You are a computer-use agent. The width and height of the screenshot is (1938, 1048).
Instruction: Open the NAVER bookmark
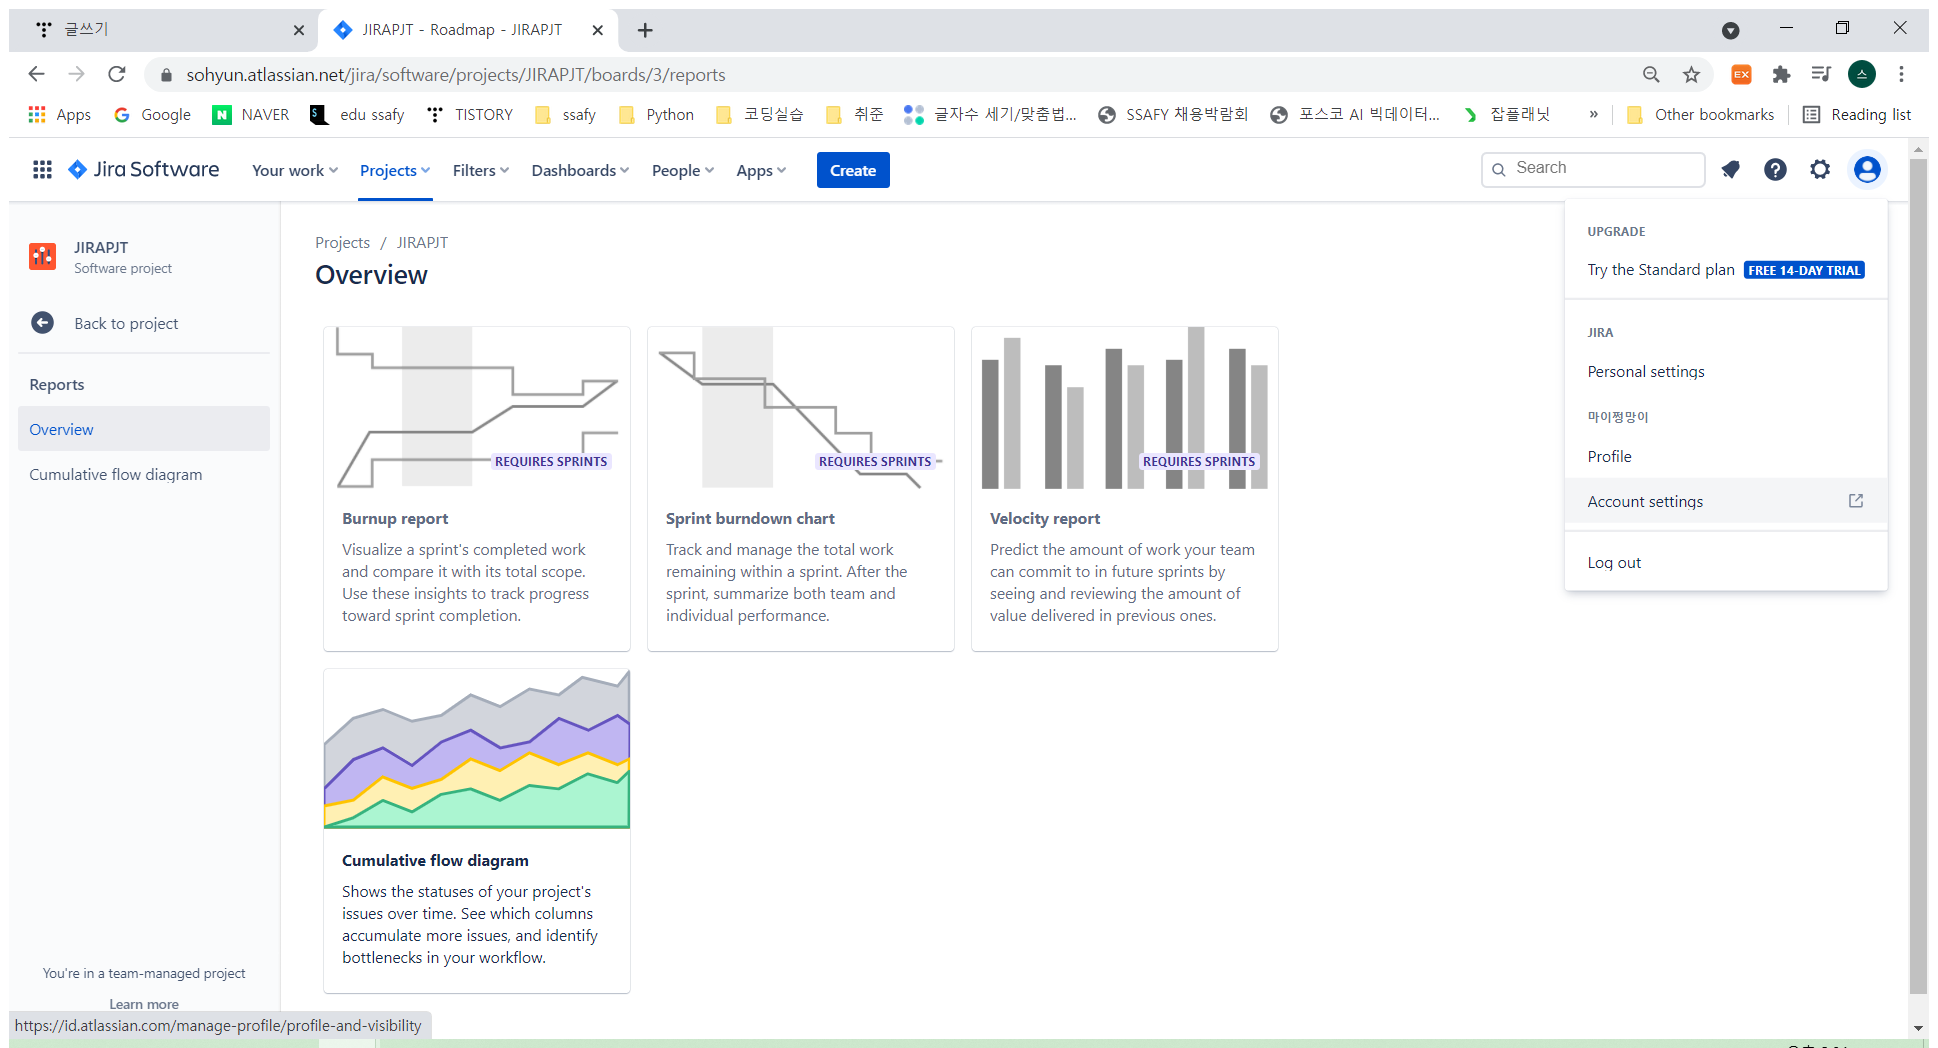pyautogui.click(x=251, y=115)
